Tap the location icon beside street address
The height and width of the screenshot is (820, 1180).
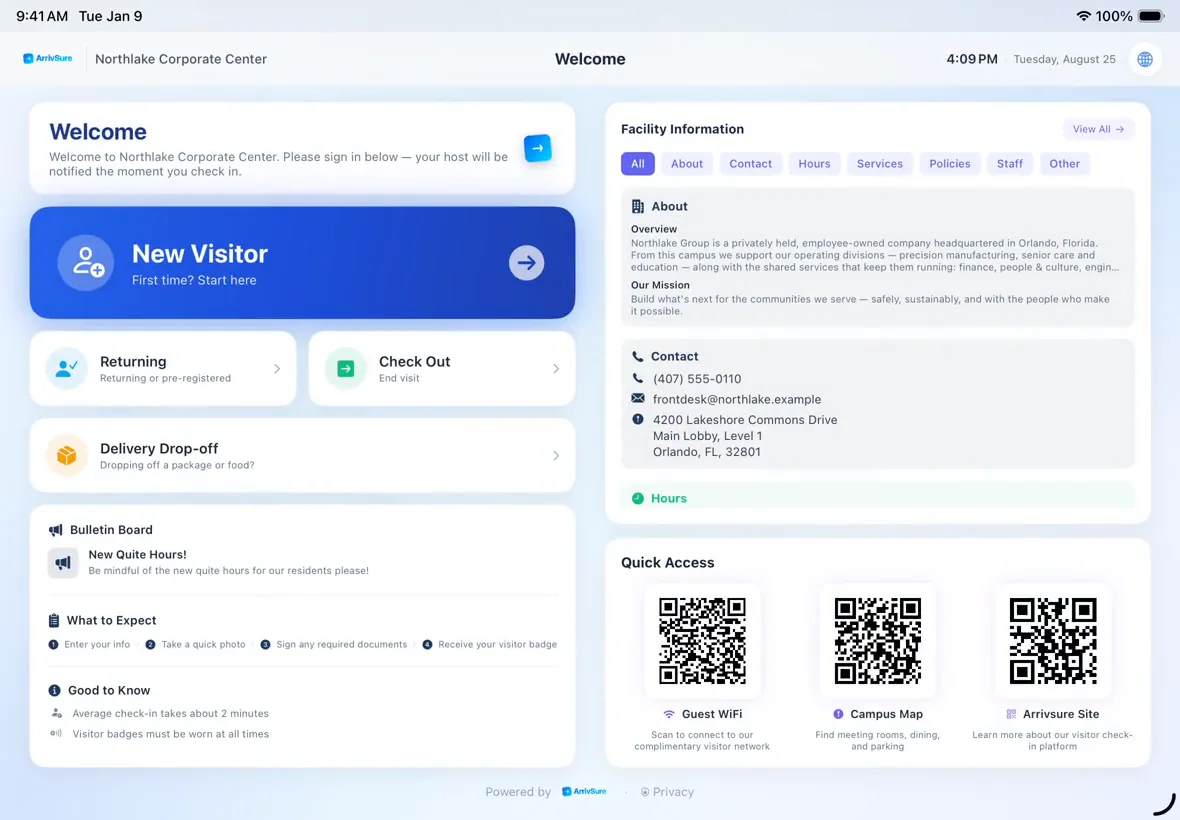637,419
